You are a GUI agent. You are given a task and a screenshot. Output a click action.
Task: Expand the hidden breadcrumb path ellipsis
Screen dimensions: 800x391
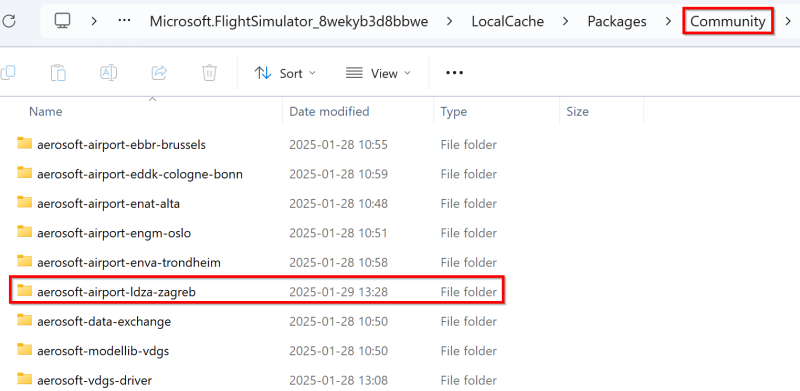tap(124, 21)
